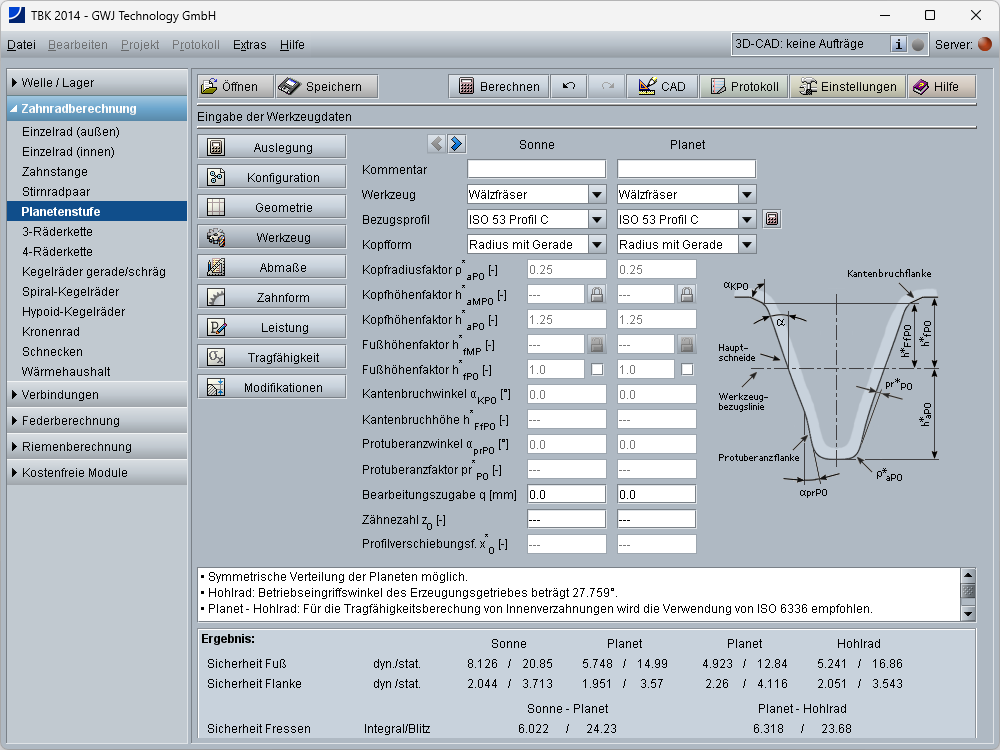Toggle Planet Fußhöhenfaktor hfP0 checkbox
This screenshot has height=750, width=1000.
coord(687,369)
